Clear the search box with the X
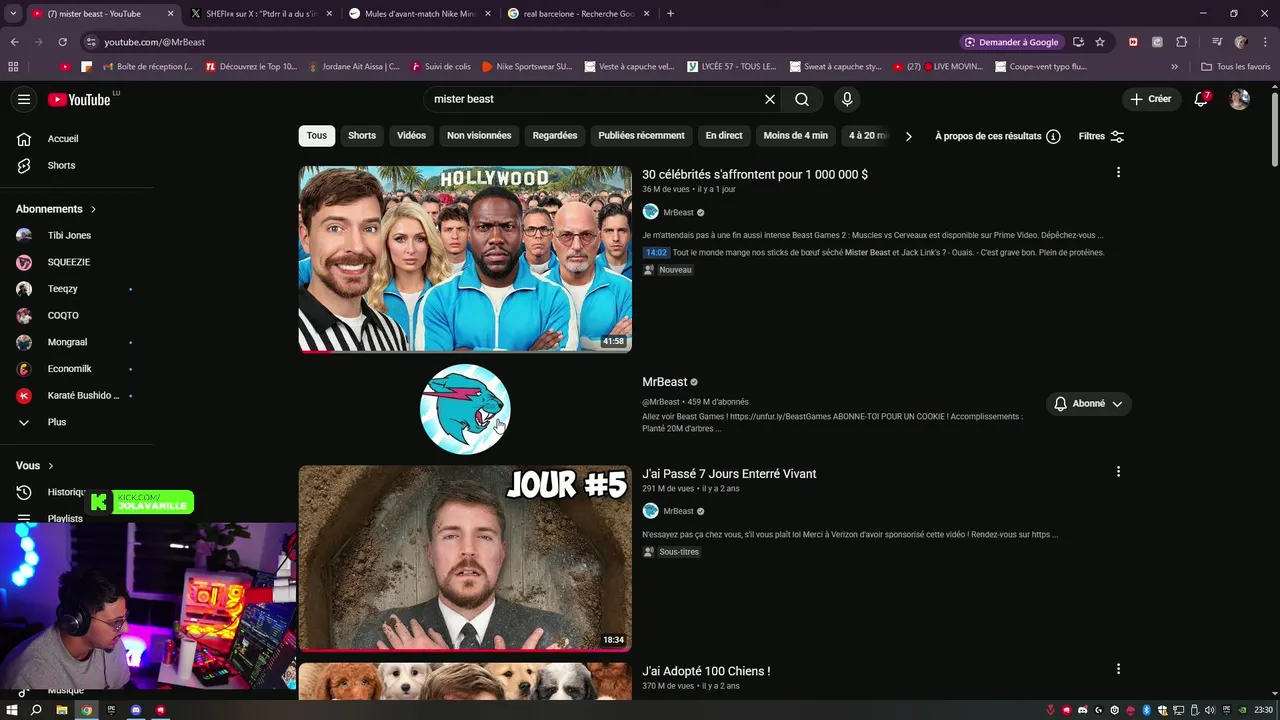The height and width of the screenshot is (720, 1280). pyautogui.click(x=770, y=99)
